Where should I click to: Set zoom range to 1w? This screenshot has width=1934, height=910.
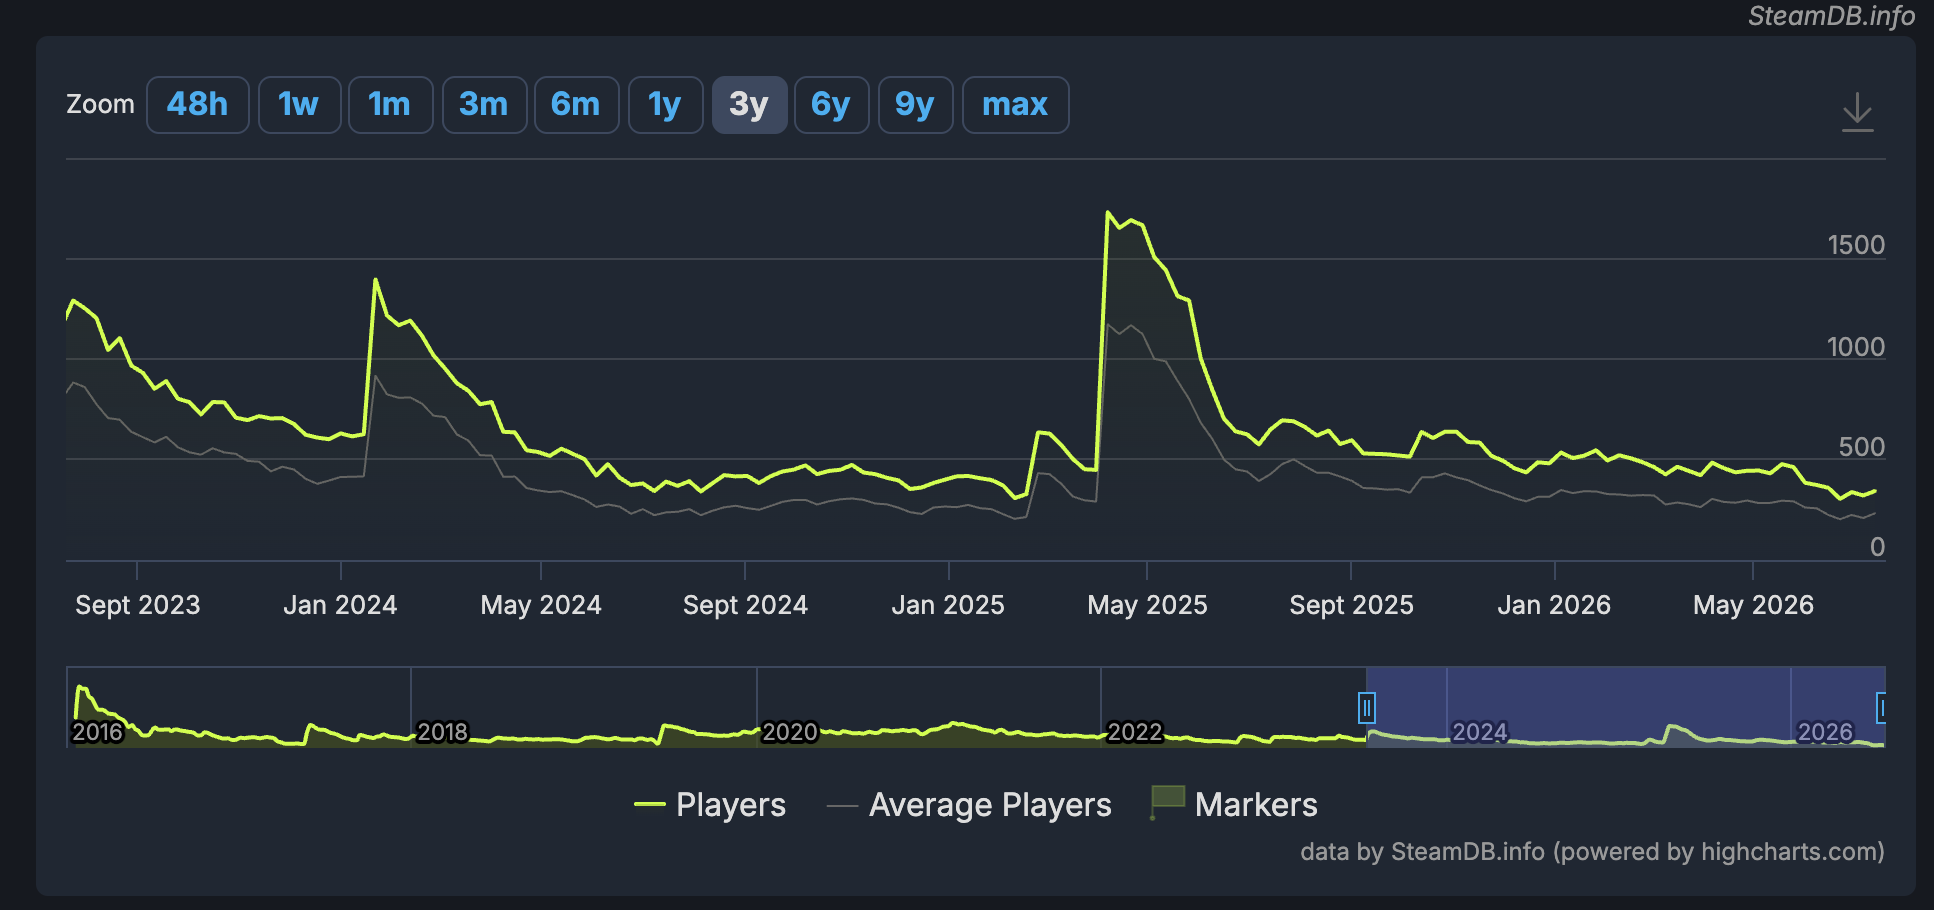299,105
